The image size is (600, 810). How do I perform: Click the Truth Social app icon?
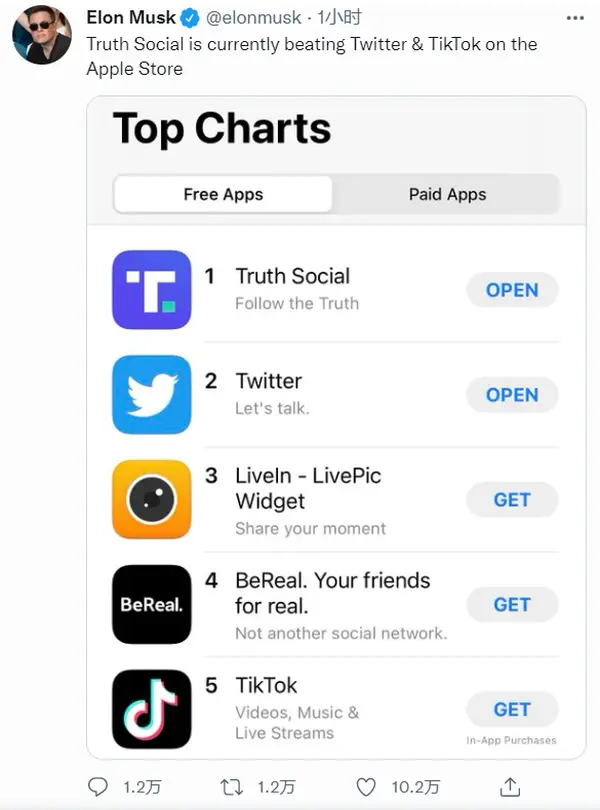tap(151, 290)
